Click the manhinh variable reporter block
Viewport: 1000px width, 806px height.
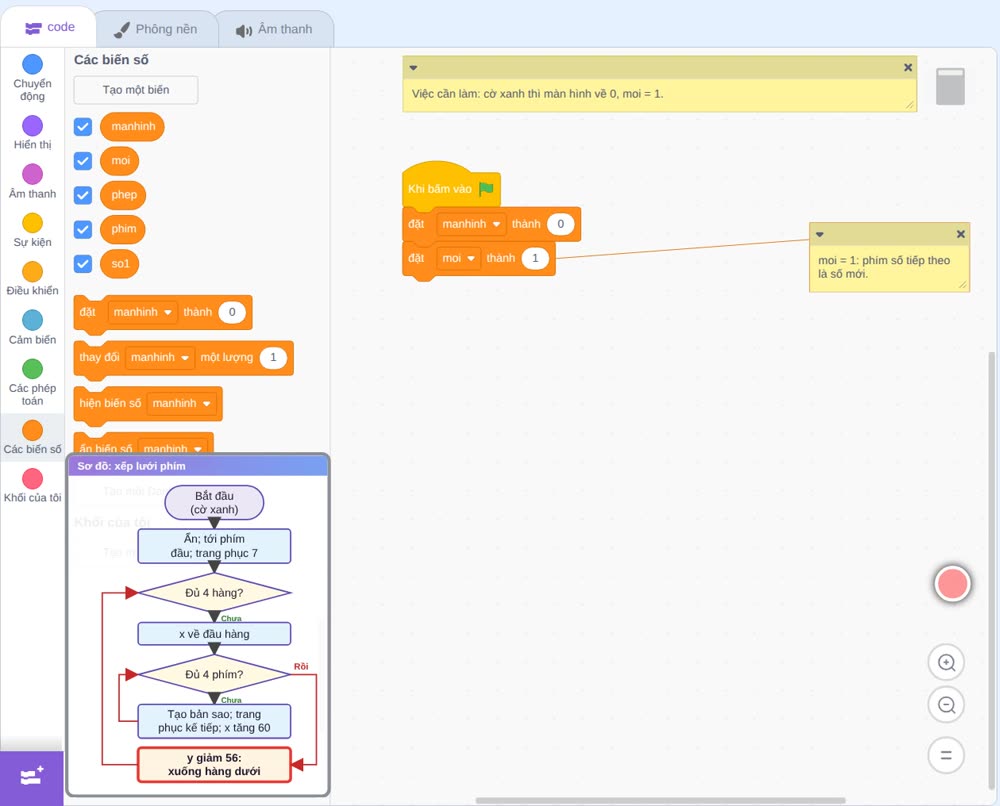pos(133,126)
